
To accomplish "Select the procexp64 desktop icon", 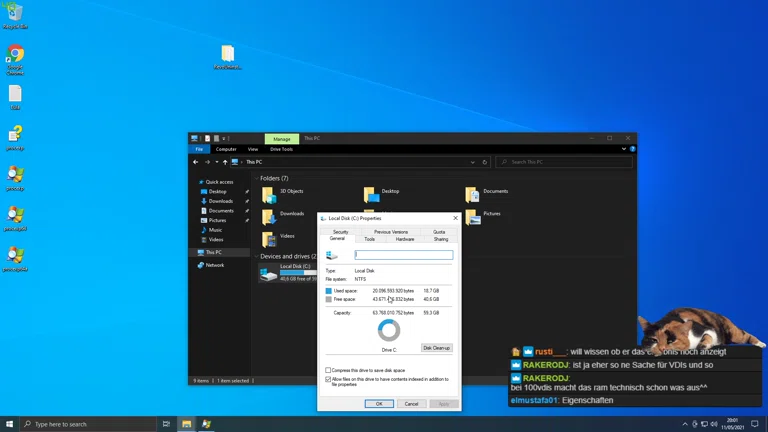I will pos(15,219).
